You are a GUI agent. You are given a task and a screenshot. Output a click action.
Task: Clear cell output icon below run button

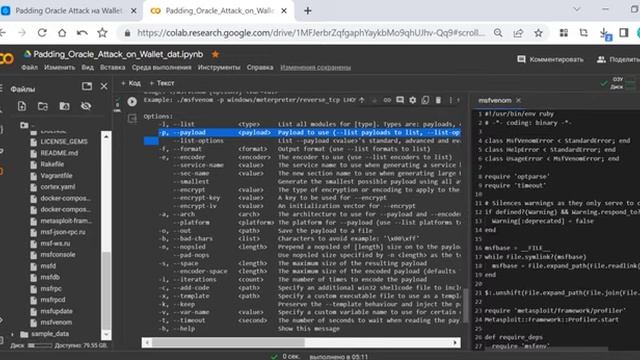(132, 119)
